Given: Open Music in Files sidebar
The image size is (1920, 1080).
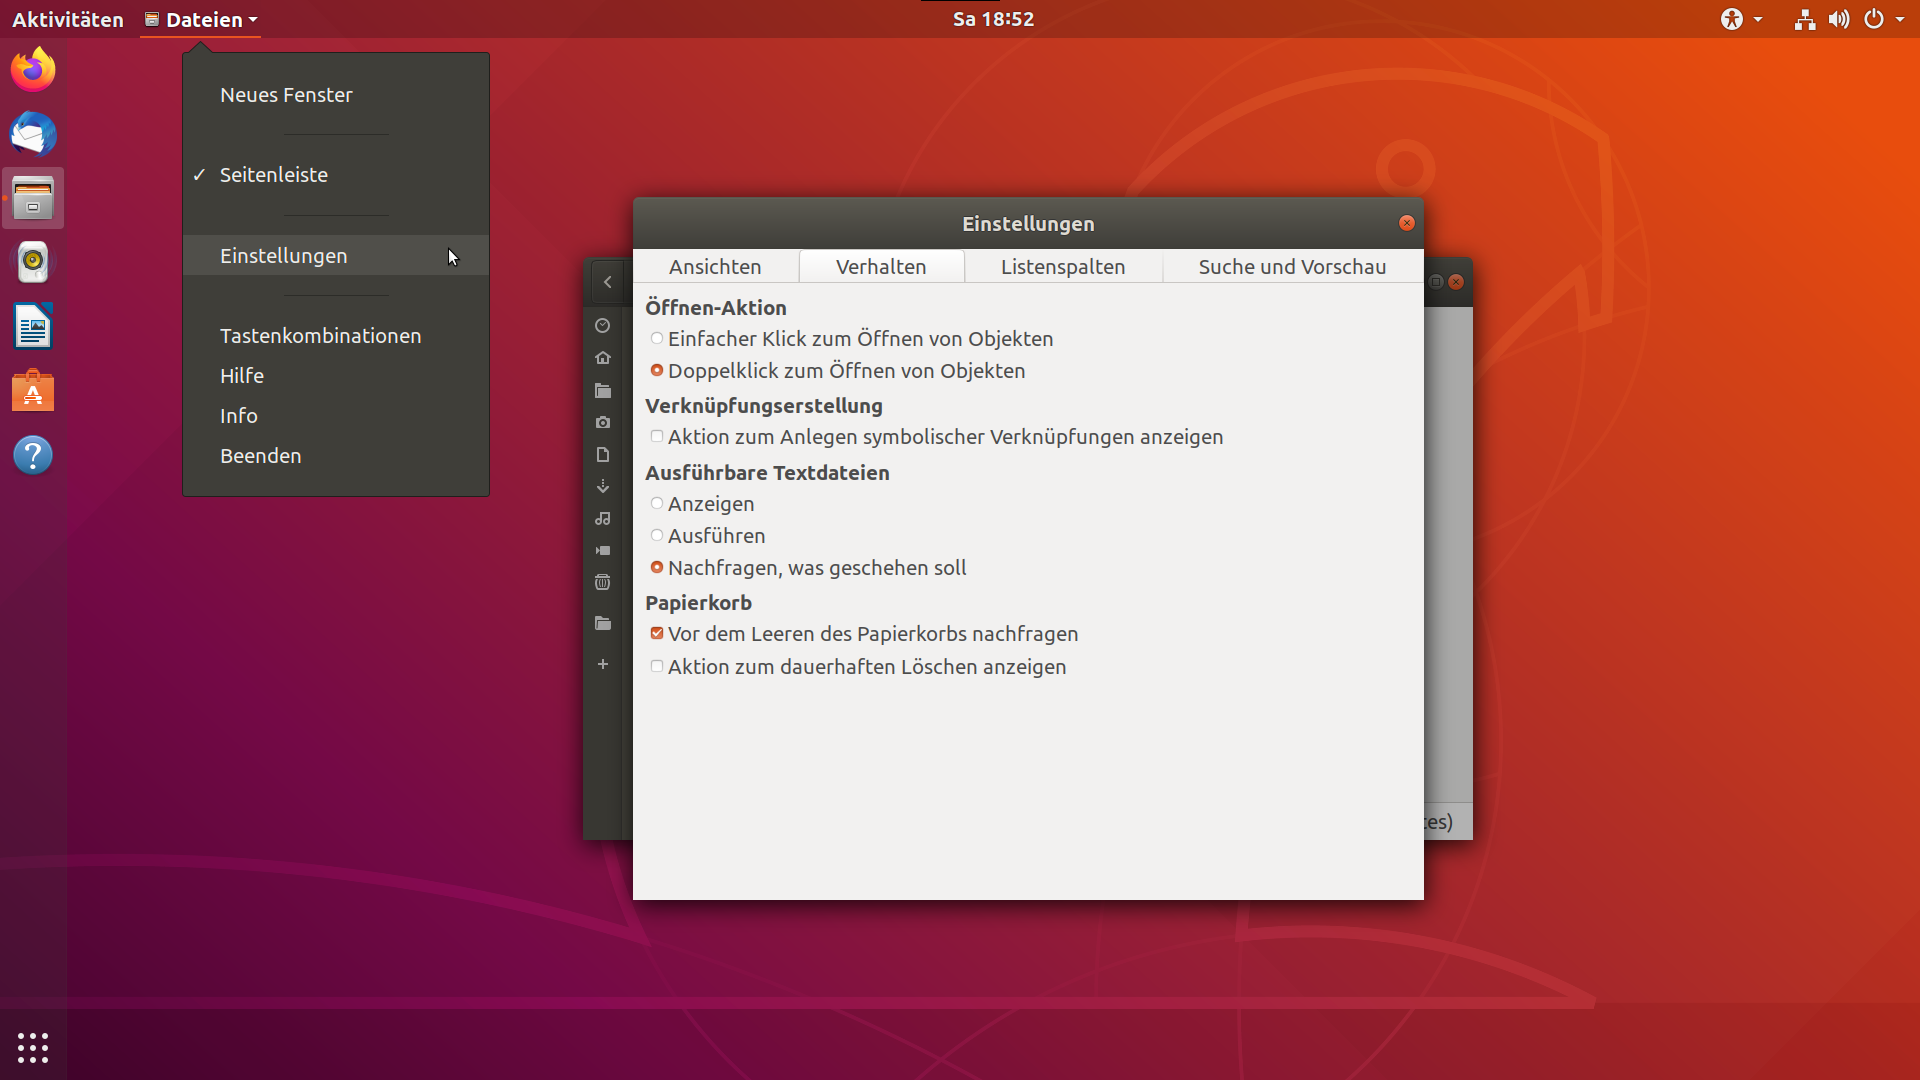Looking at the screenshot, I should click(603, 519).
